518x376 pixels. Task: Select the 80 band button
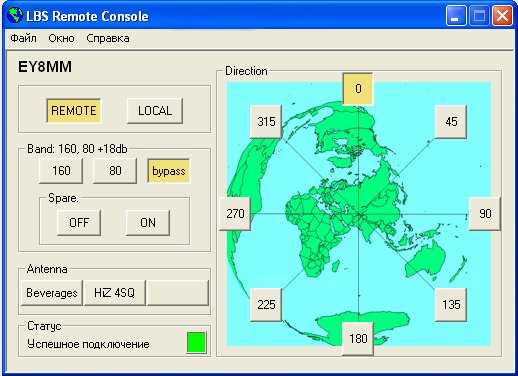click(x=115, y=171)
